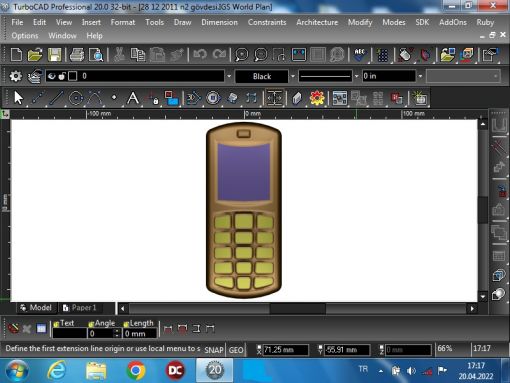Image resolution: width=510 pixels, height=383 pixels.
Task: Open the Dimension menu
Action: [x=219, y=22]
